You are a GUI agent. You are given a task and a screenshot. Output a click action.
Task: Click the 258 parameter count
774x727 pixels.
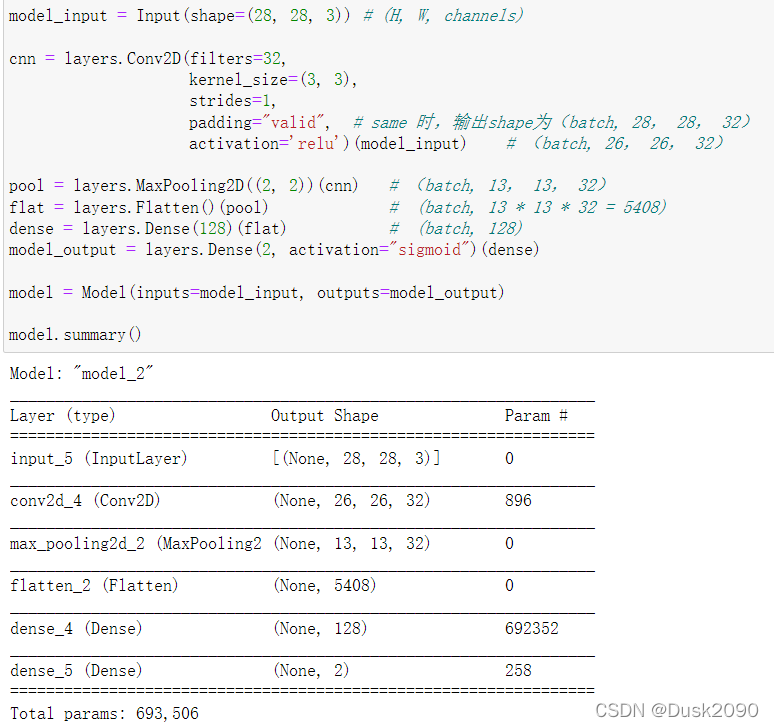pos(518,671)
